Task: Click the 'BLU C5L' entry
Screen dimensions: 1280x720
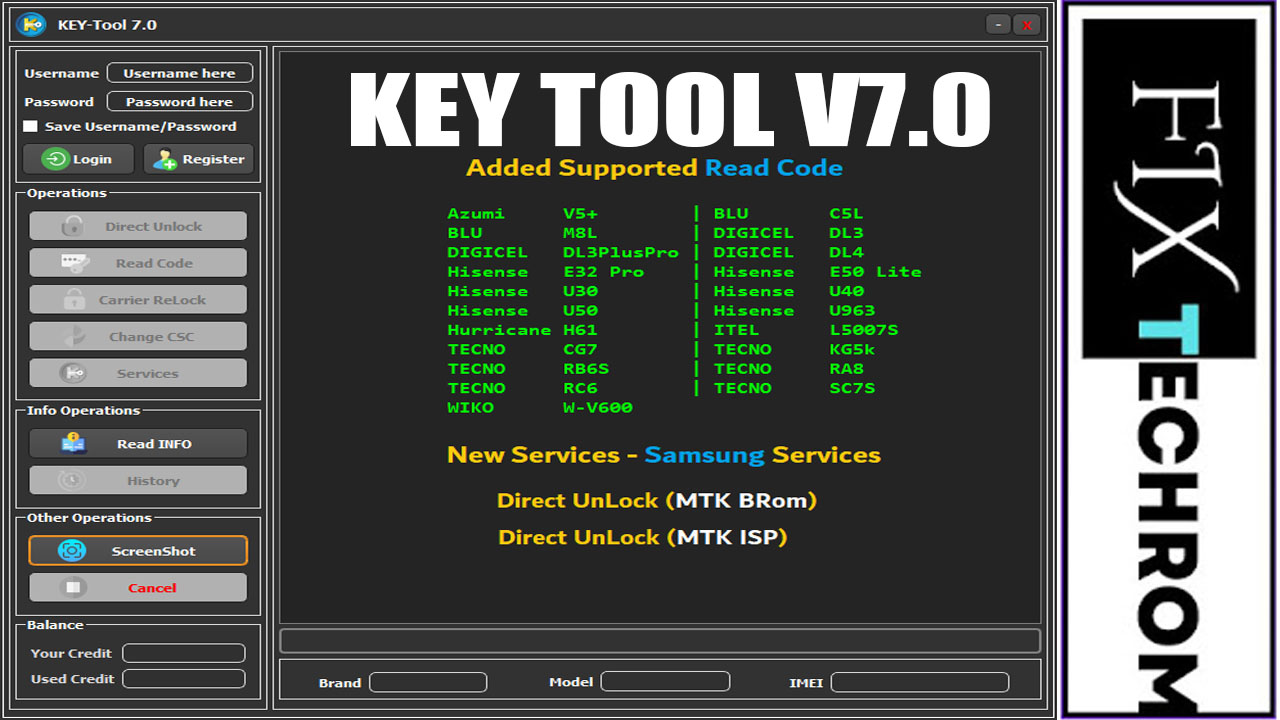Action: [x=788, y=213]
